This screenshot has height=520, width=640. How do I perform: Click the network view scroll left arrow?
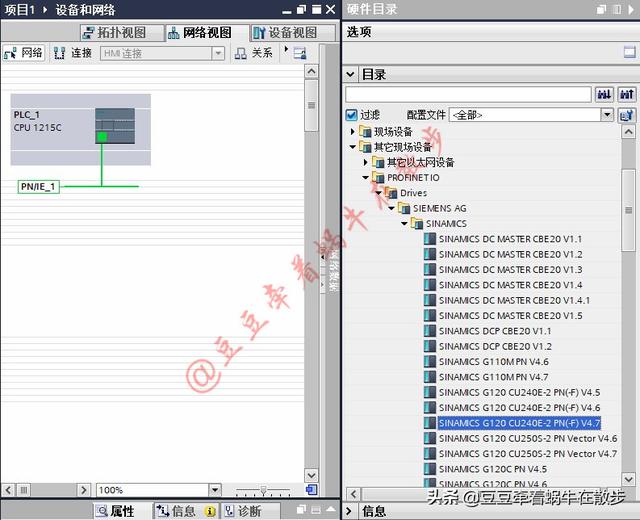(8, 489)
